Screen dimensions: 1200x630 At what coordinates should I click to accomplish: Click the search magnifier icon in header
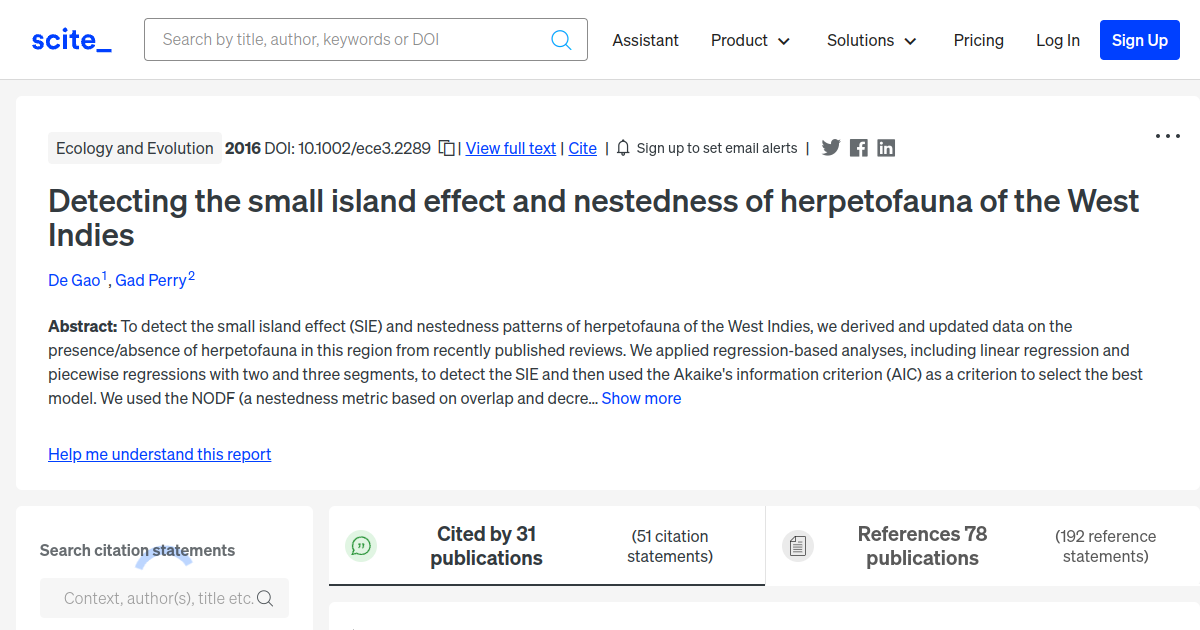click(x=561, y=40)
